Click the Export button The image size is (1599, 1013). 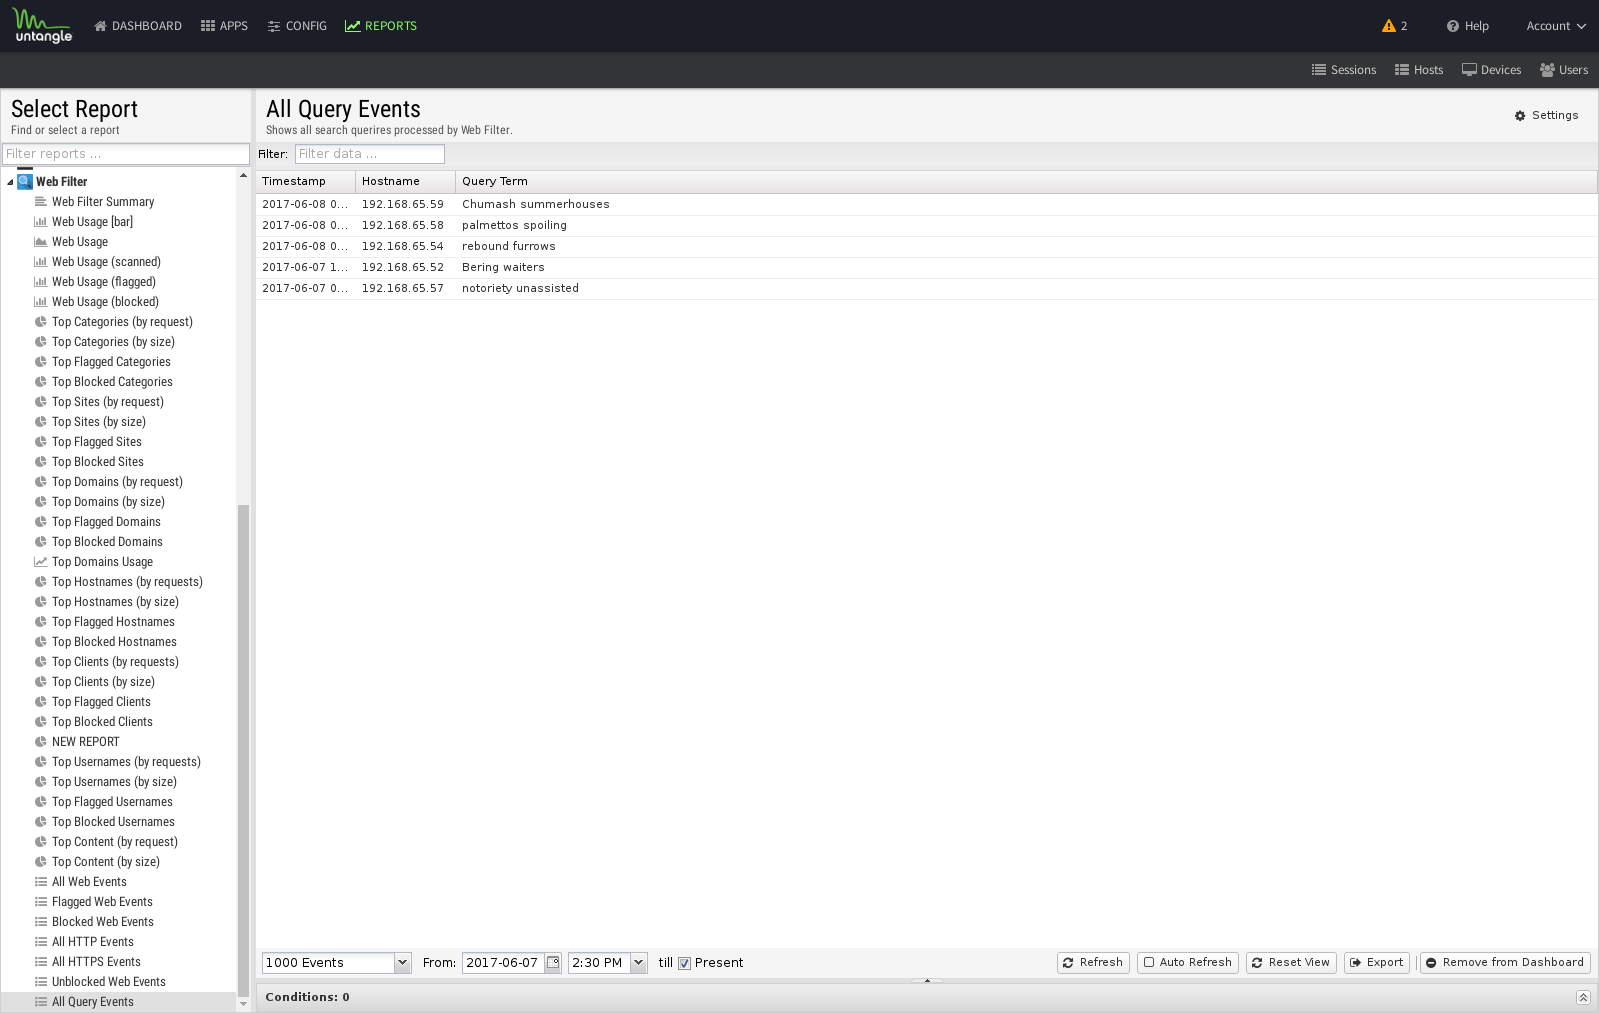coord(1376,963)
